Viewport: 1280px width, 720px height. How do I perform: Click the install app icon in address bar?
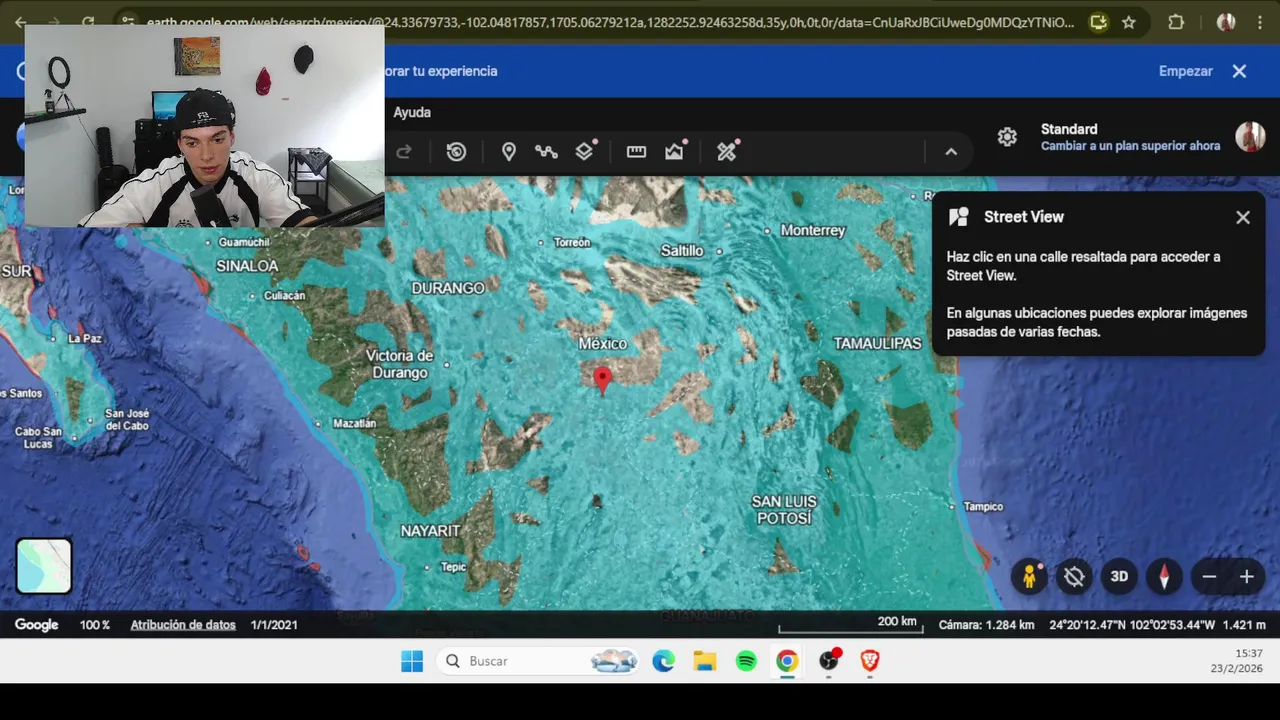(1098, 22)
